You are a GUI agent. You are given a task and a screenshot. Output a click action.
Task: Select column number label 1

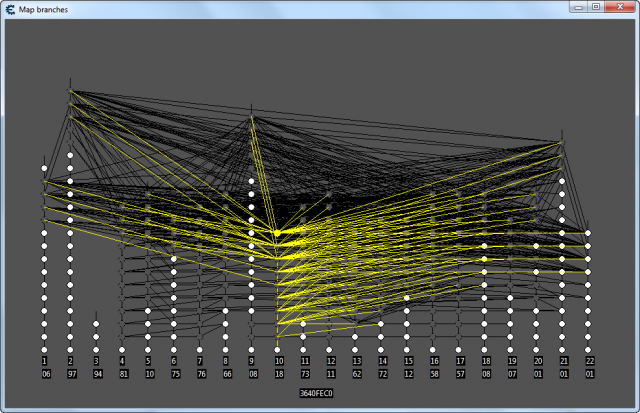44,360
